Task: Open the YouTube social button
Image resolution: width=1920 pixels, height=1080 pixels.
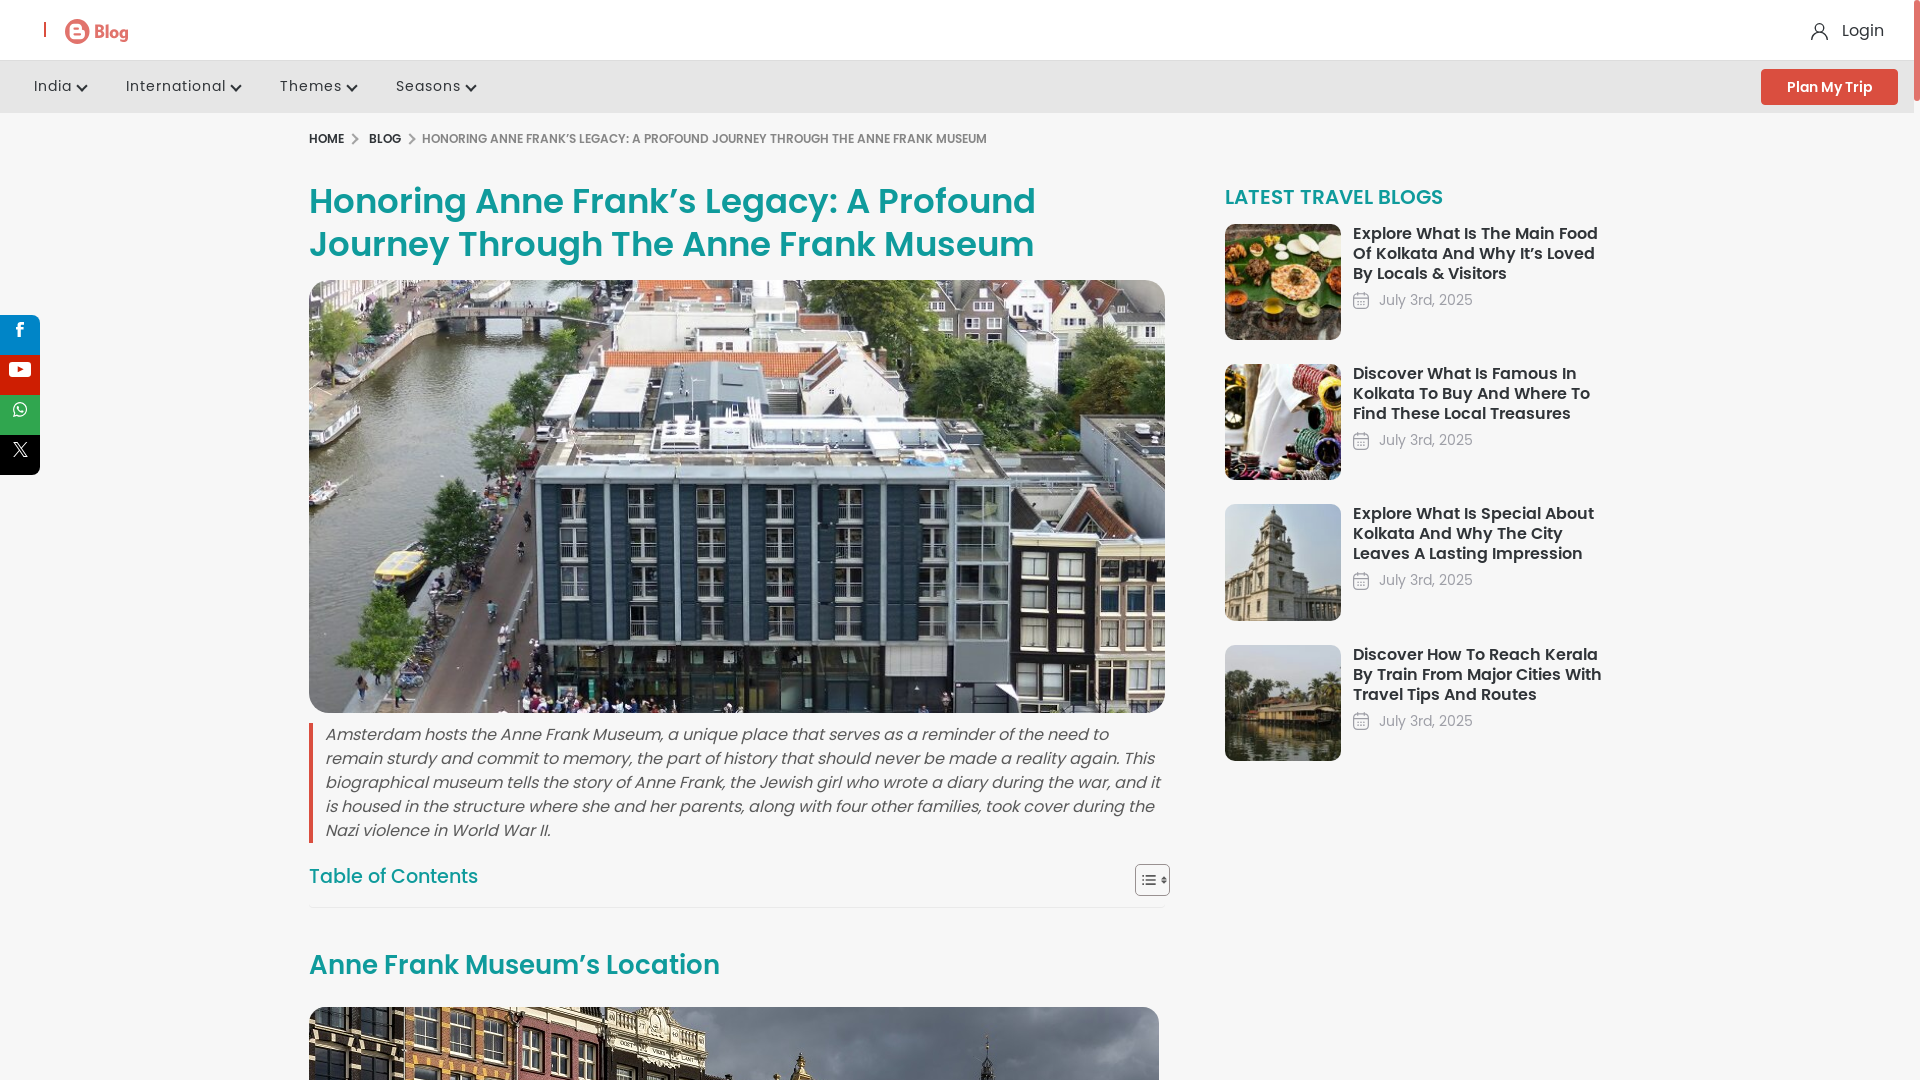Action: 20,374
